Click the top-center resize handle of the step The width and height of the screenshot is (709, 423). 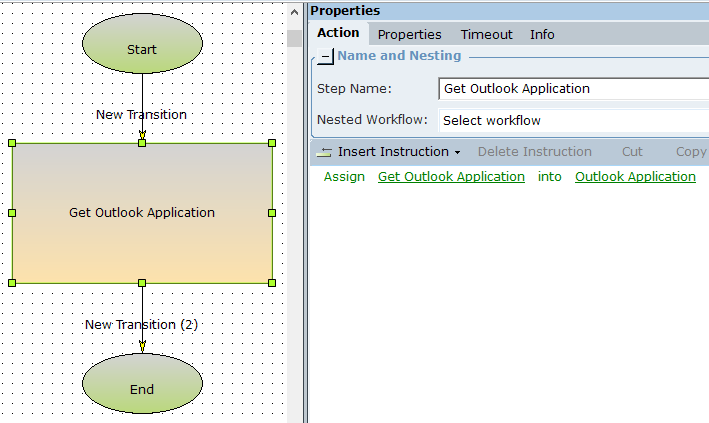pos(142,143)
